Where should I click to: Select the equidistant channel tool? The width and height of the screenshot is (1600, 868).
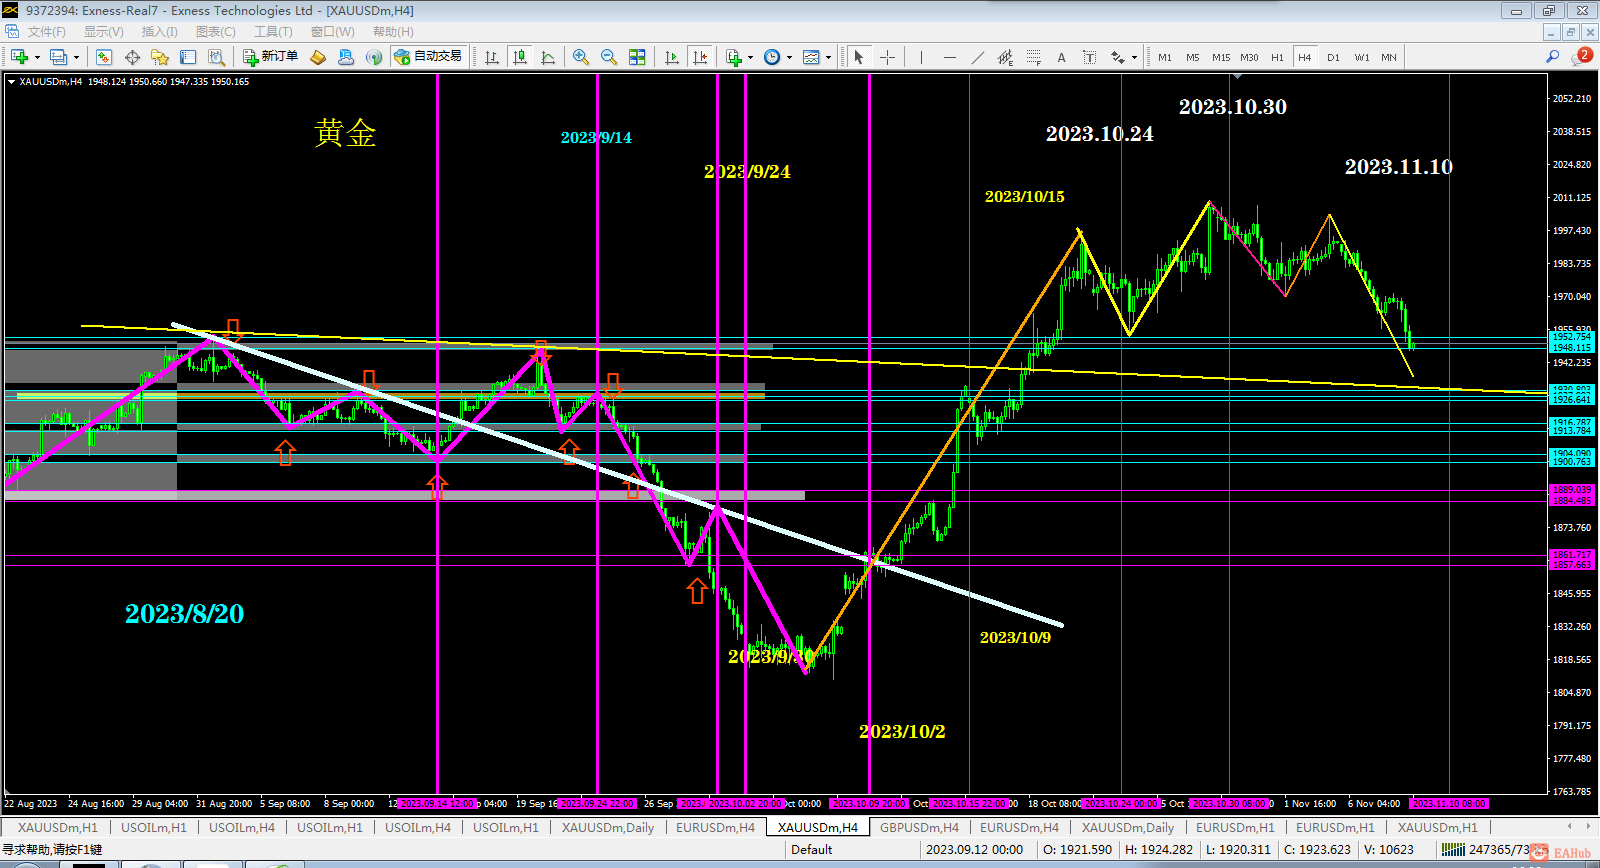tap(1005, 57)
